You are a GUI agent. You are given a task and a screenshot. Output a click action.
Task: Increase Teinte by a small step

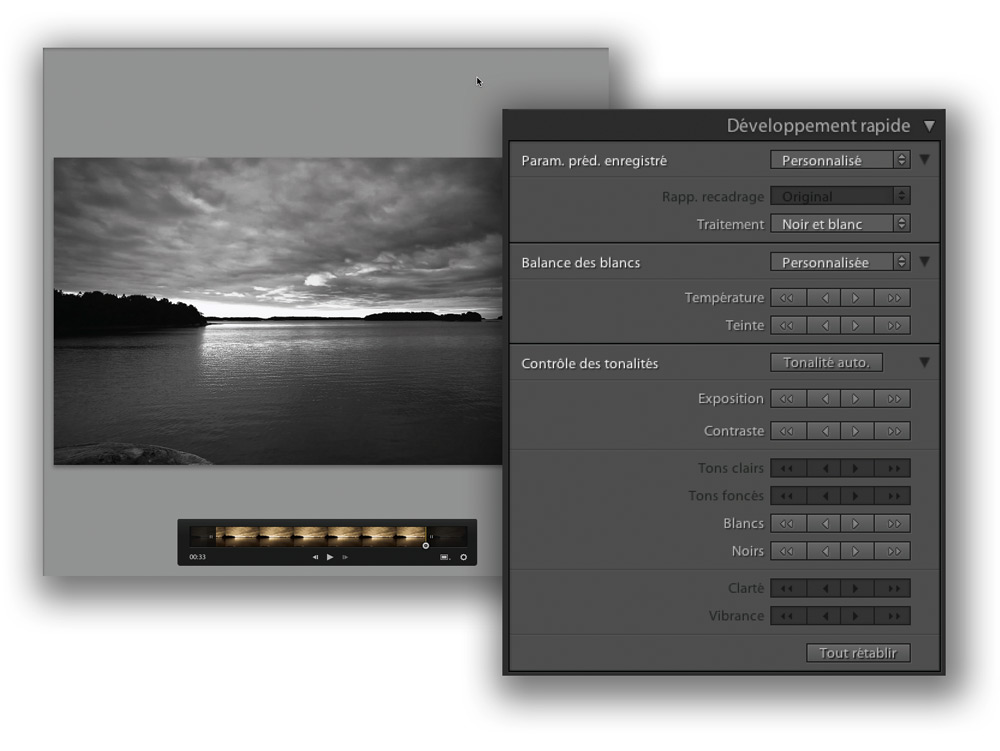pyautogui.click(x=857, y=325)
